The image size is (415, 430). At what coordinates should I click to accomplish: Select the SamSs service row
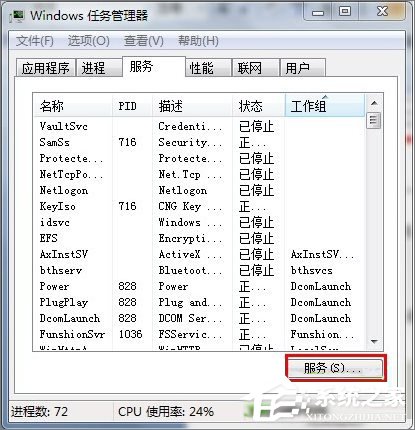[199, 142]
